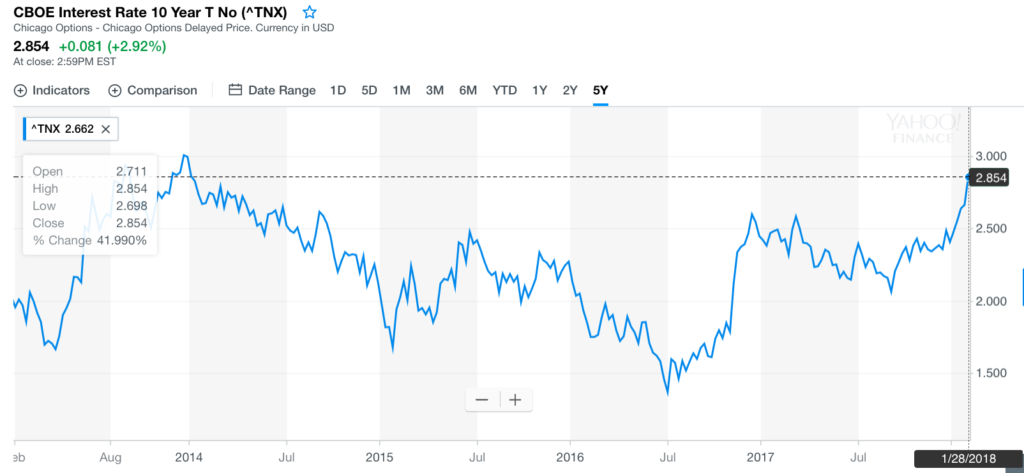Choose the 1M time range
1024x473 pixels.
click(x=402, y=90)
